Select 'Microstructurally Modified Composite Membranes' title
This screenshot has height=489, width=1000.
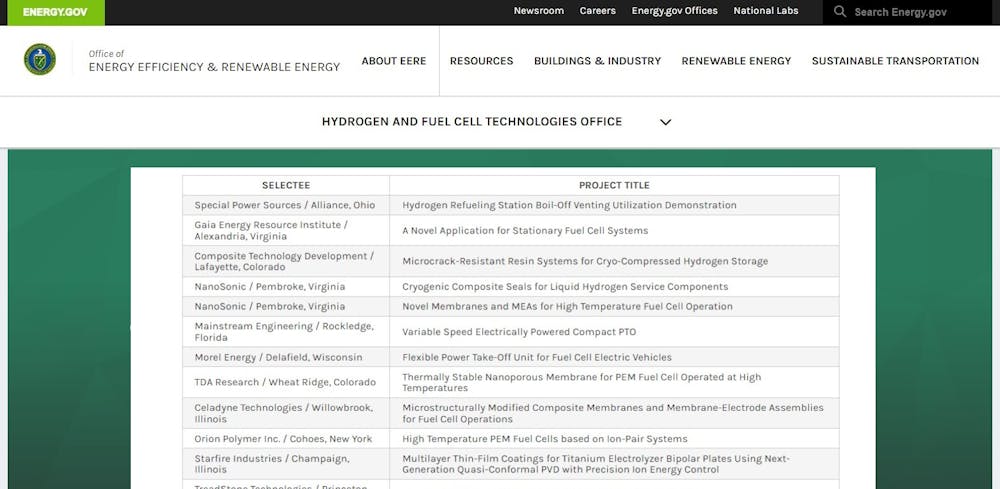click(614, 413)
